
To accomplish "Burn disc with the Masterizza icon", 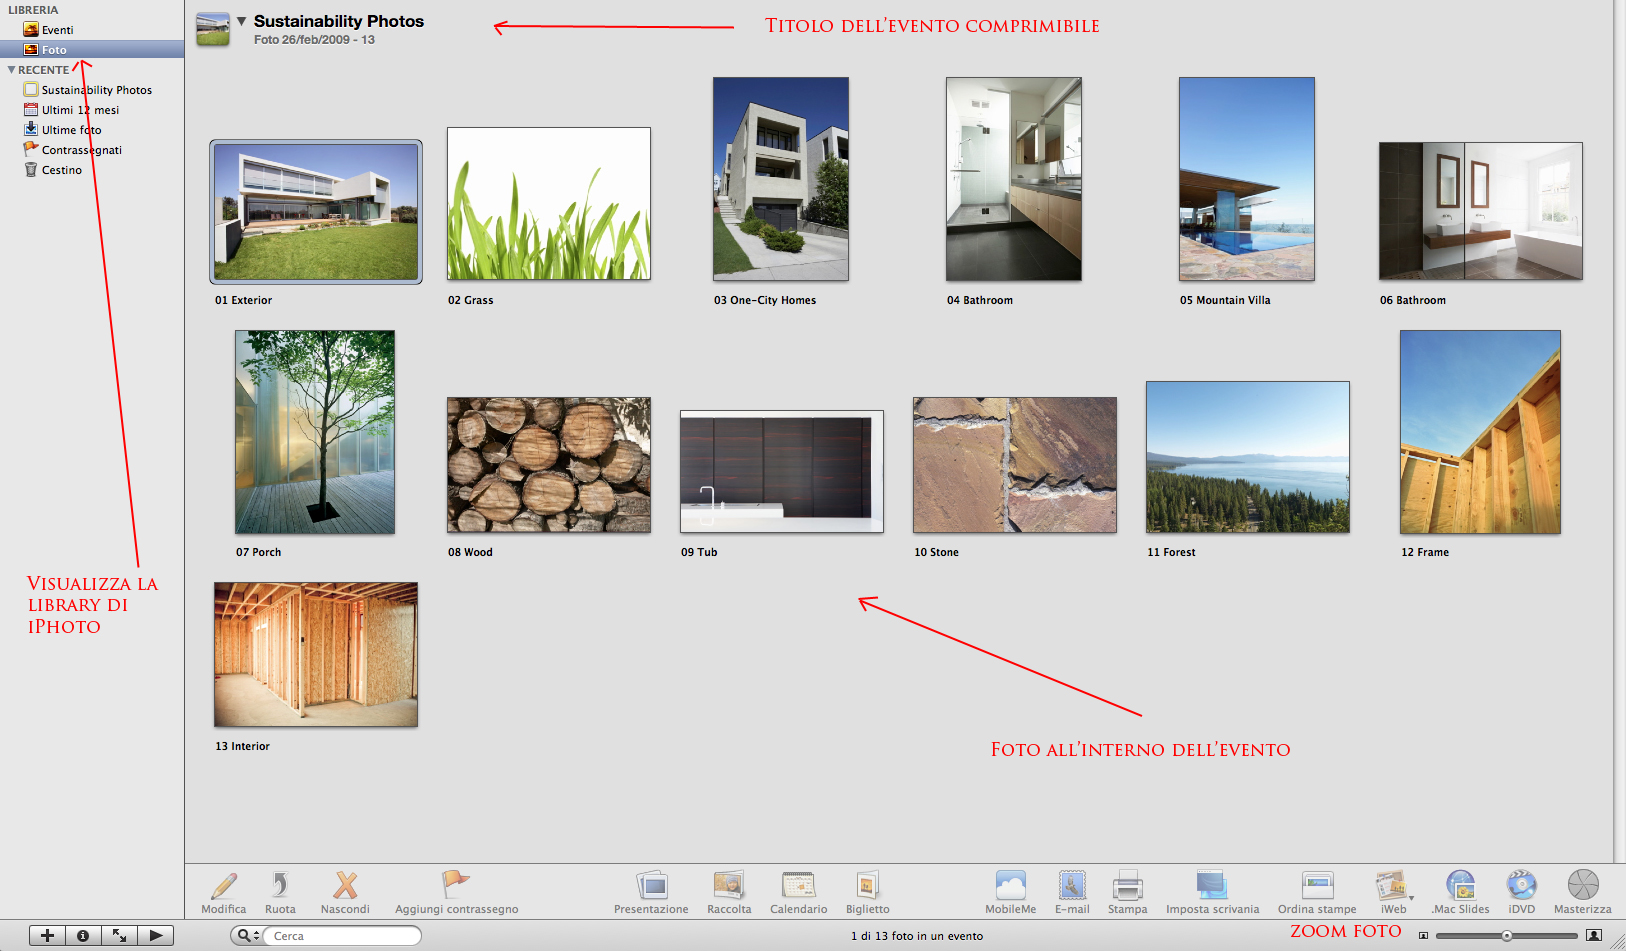I will 1583,885.
